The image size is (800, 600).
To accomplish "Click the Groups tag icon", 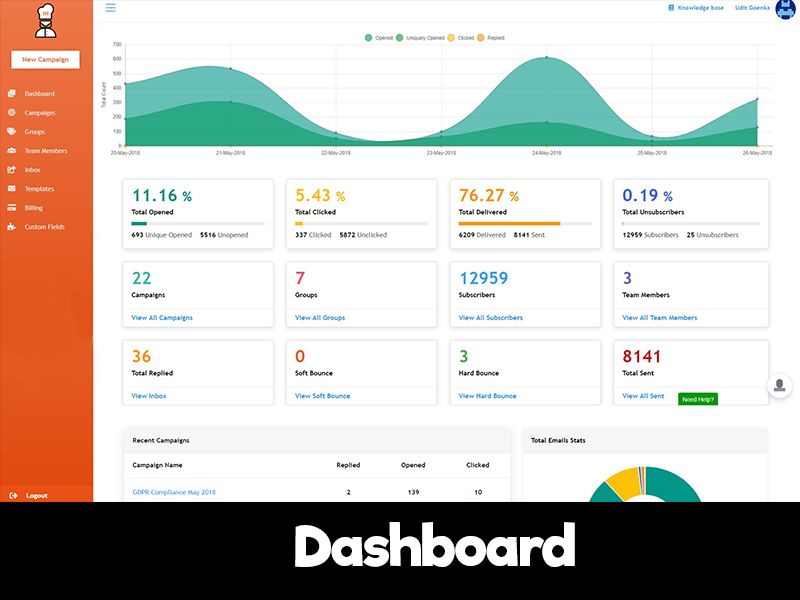I will 12,131.
